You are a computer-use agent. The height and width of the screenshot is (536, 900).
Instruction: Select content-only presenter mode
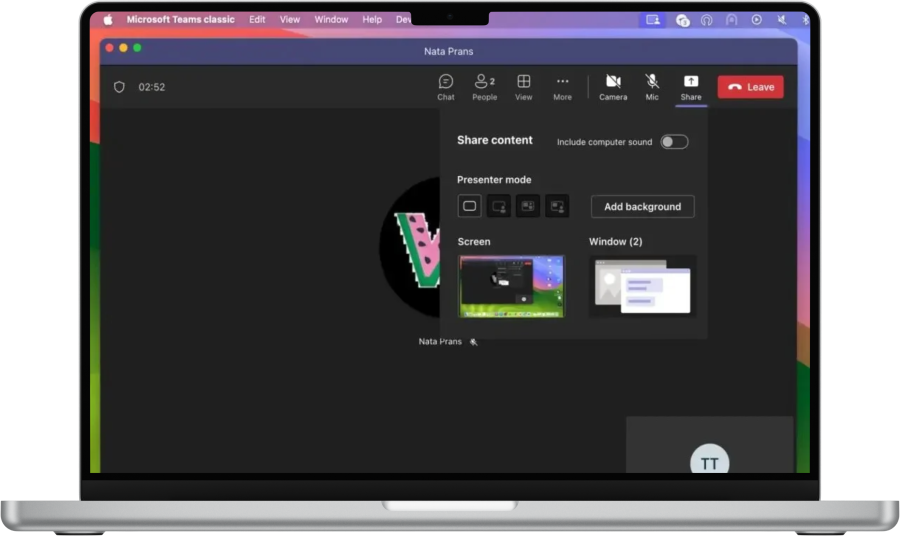pos(470,206)
